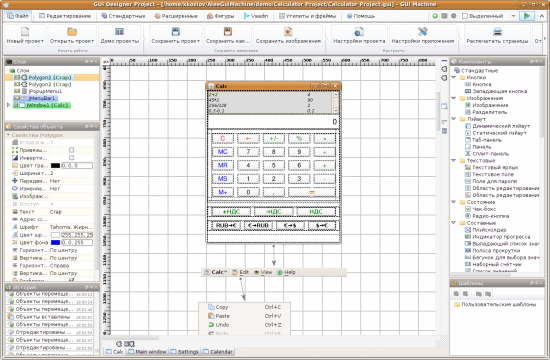The width and height of the screenshot is (550, 360).
Task: Select Полоса прокрутки component
Action: (496, 251)
